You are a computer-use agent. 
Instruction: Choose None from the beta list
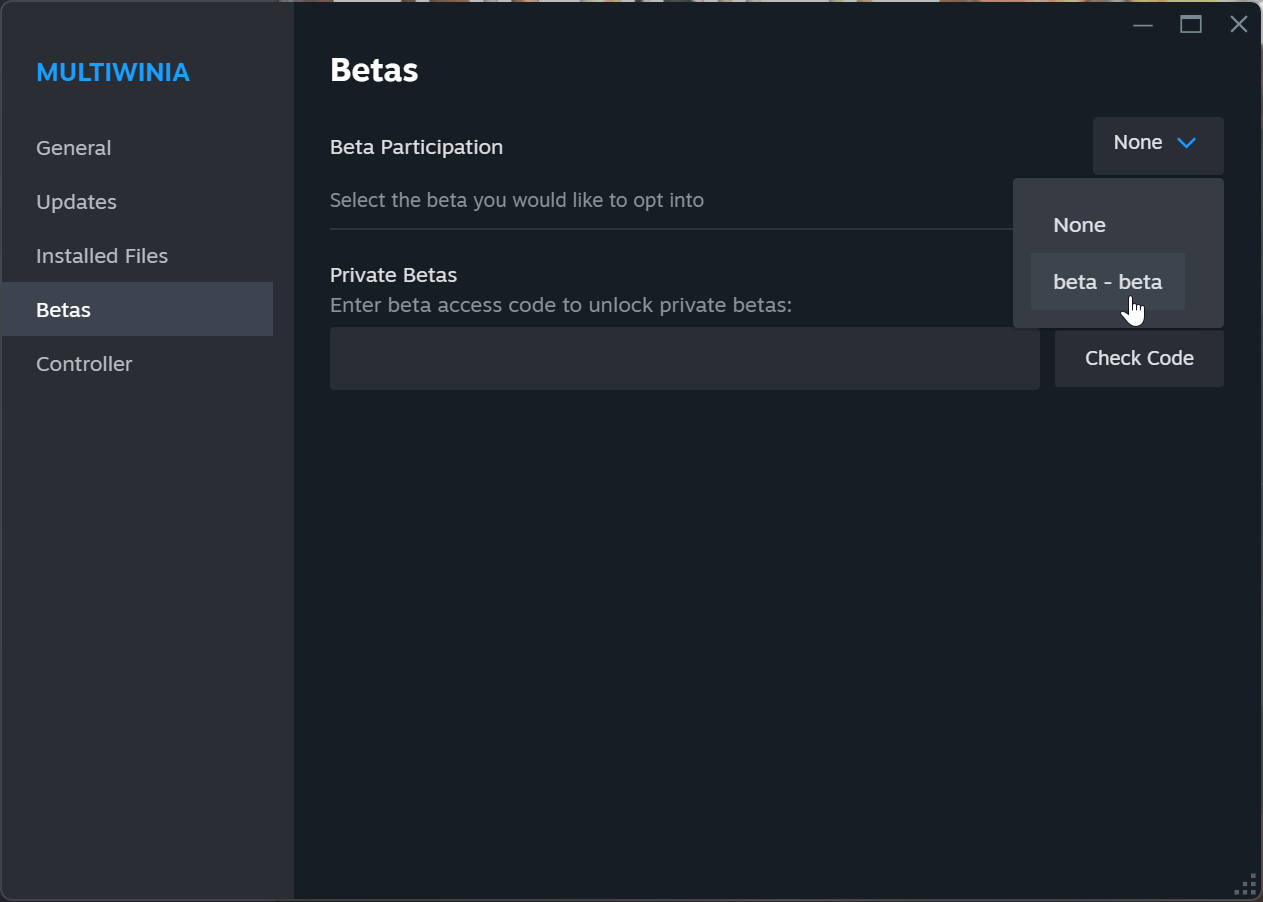(1079, 226)
